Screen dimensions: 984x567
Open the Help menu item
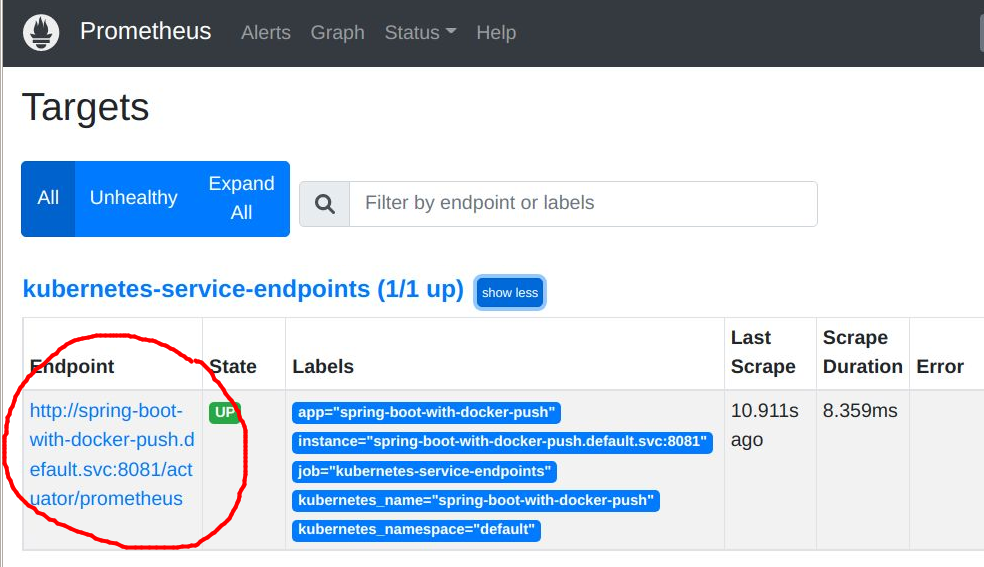(496, 33)
